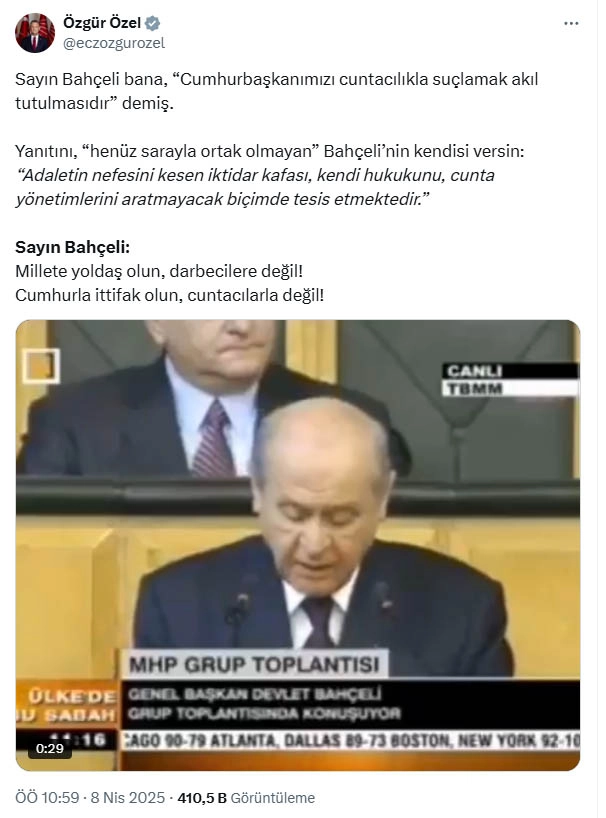Click the scrolling basketball scores ticker
Screen dimensions: 606x818
click(350, 740)
